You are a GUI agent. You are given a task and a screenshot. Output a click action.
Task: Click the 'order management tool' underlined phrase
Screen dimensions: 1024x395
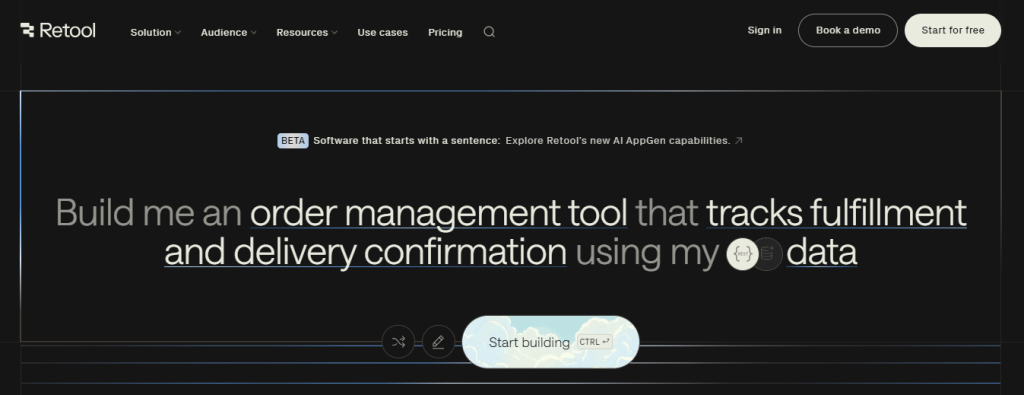tap(439, 213)
